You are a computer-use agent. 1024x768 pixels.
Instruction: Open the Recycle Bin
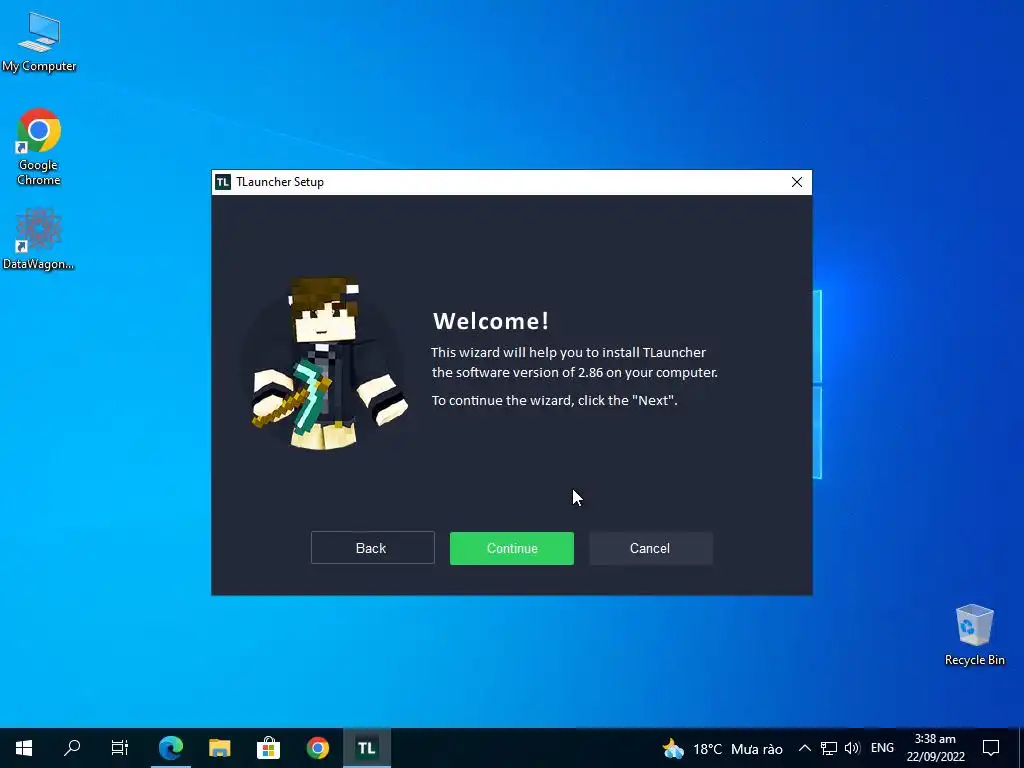click(x=974, y=635)
